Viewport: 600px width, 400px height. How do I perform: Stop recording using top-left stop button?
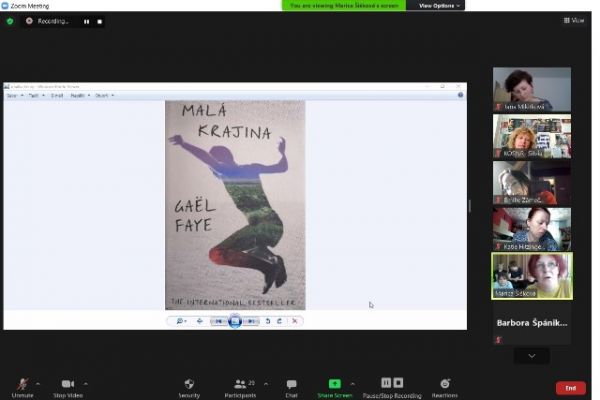(100, 21)
